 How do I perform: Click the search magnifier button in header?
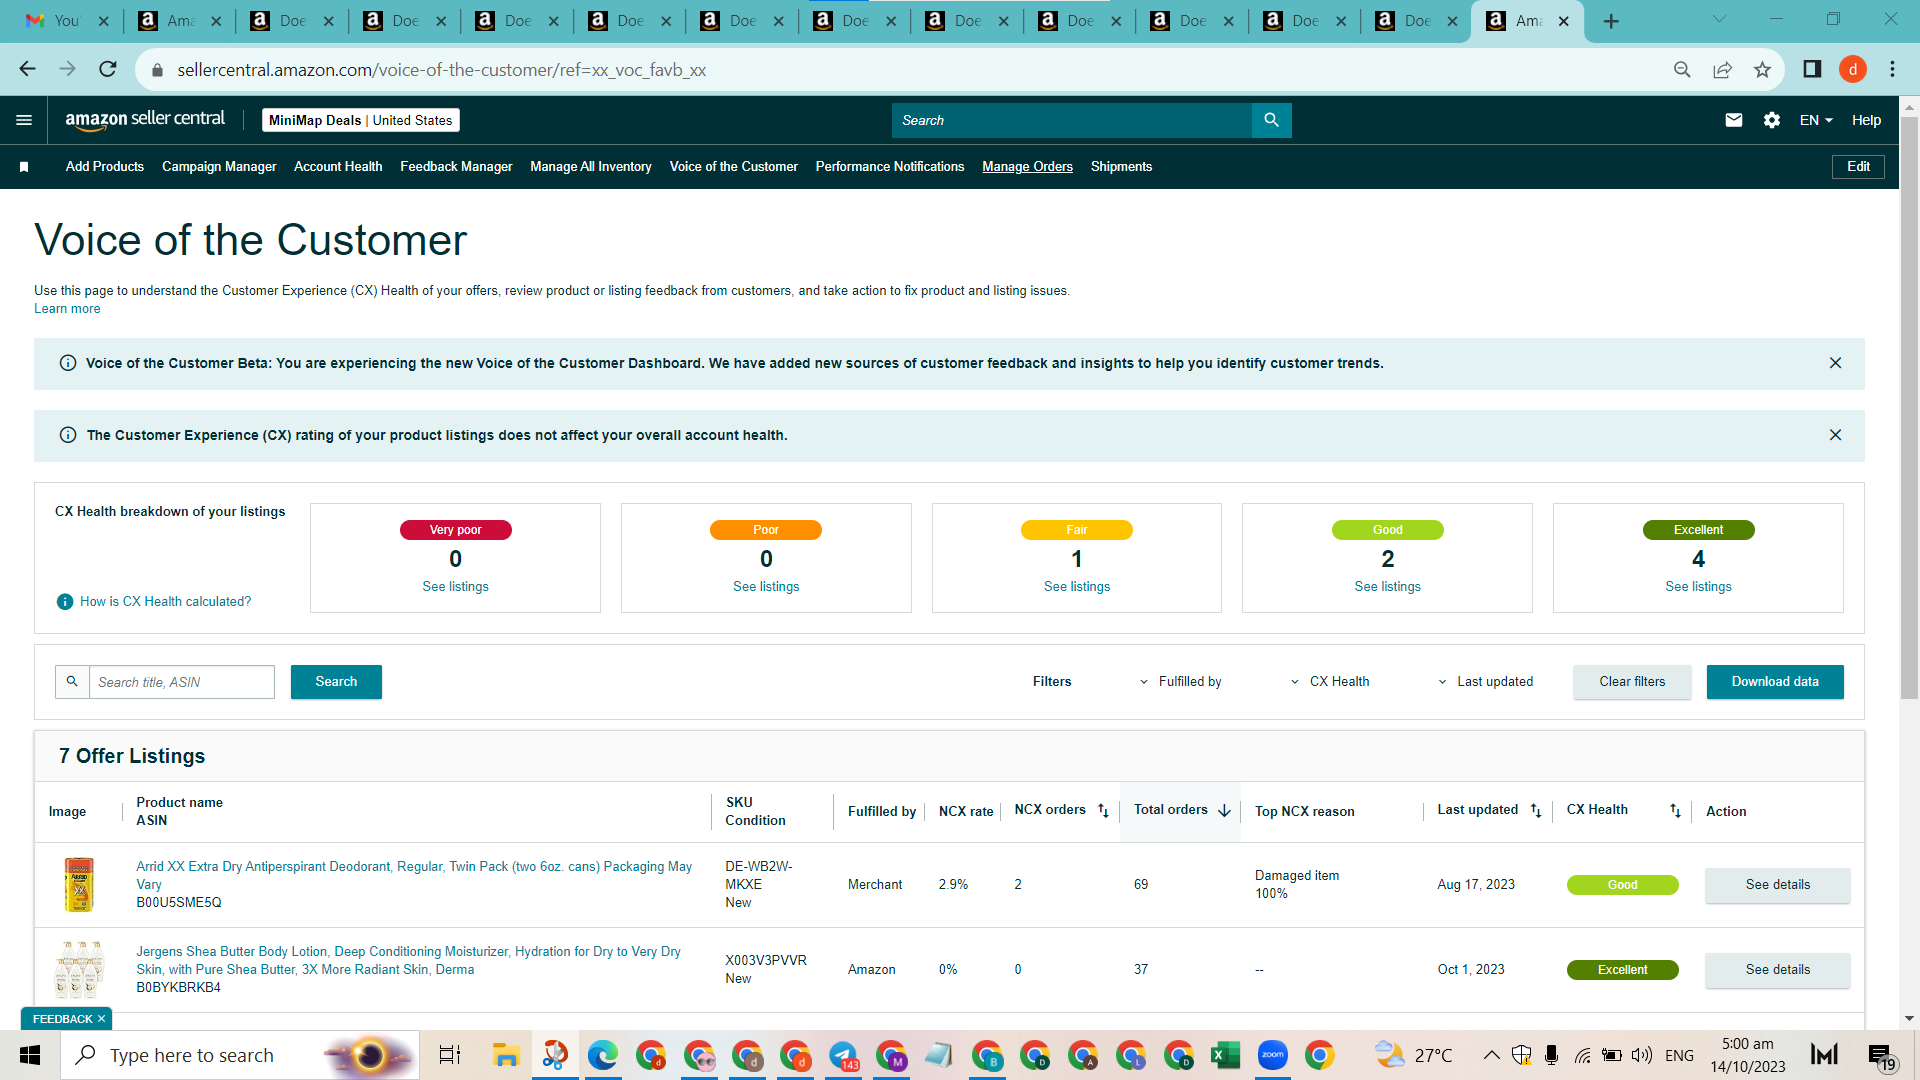pos(1271,120)
